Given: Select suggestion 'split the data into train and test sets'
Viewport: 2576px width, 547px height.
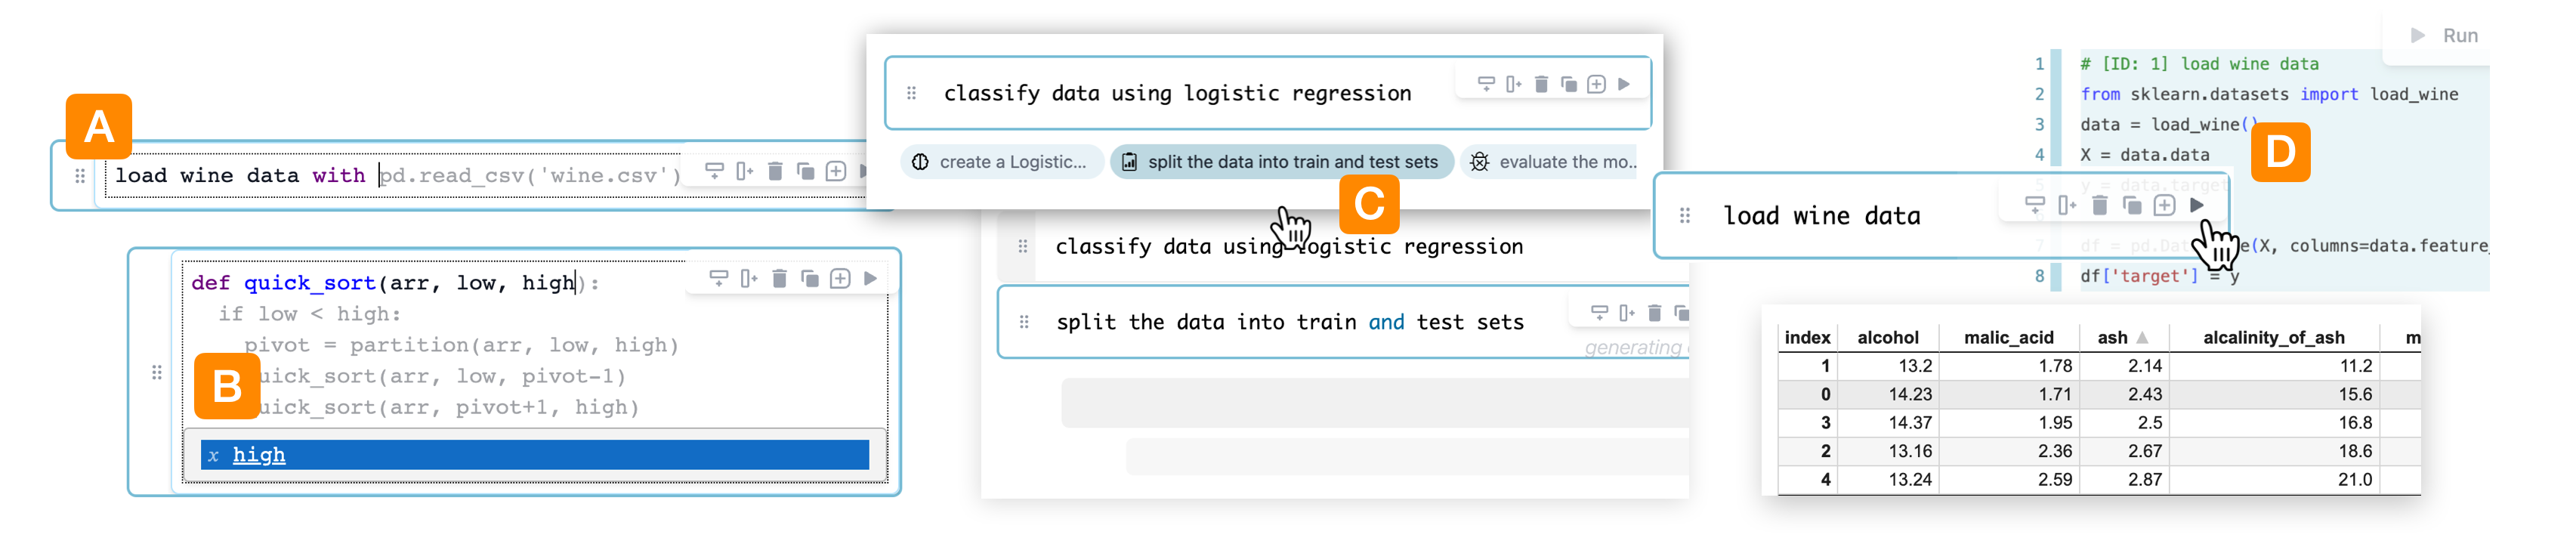Looking at the screenshot, I should click(x=1281, y=162).
